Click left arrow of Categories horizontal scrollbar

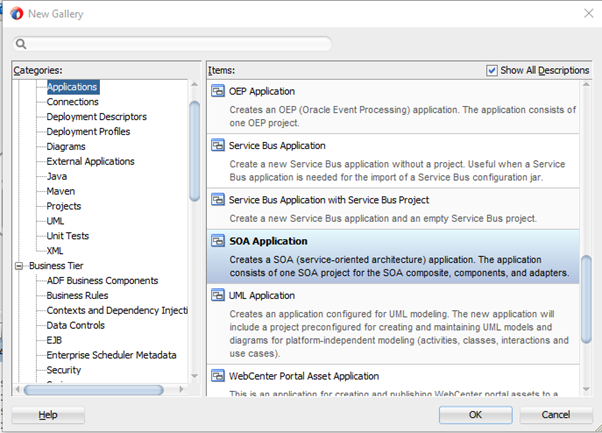[17, 390]
